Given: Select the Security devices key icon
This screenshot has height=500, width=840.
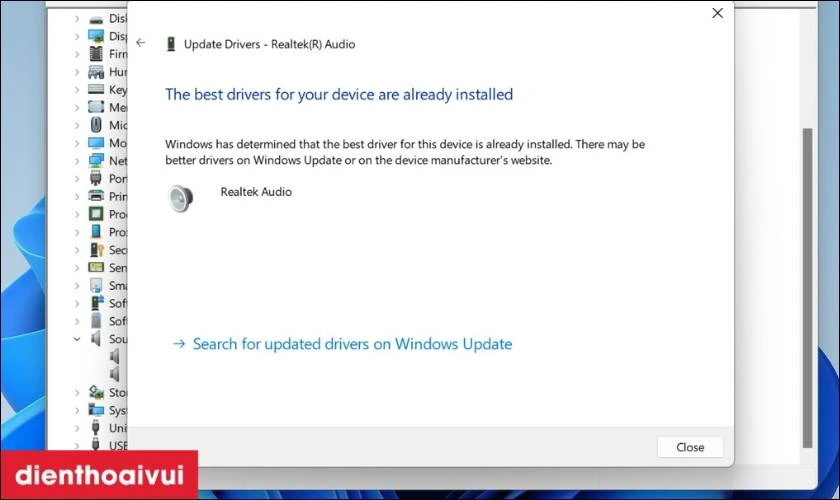Looking at the screenshot, I should (96, 250).
